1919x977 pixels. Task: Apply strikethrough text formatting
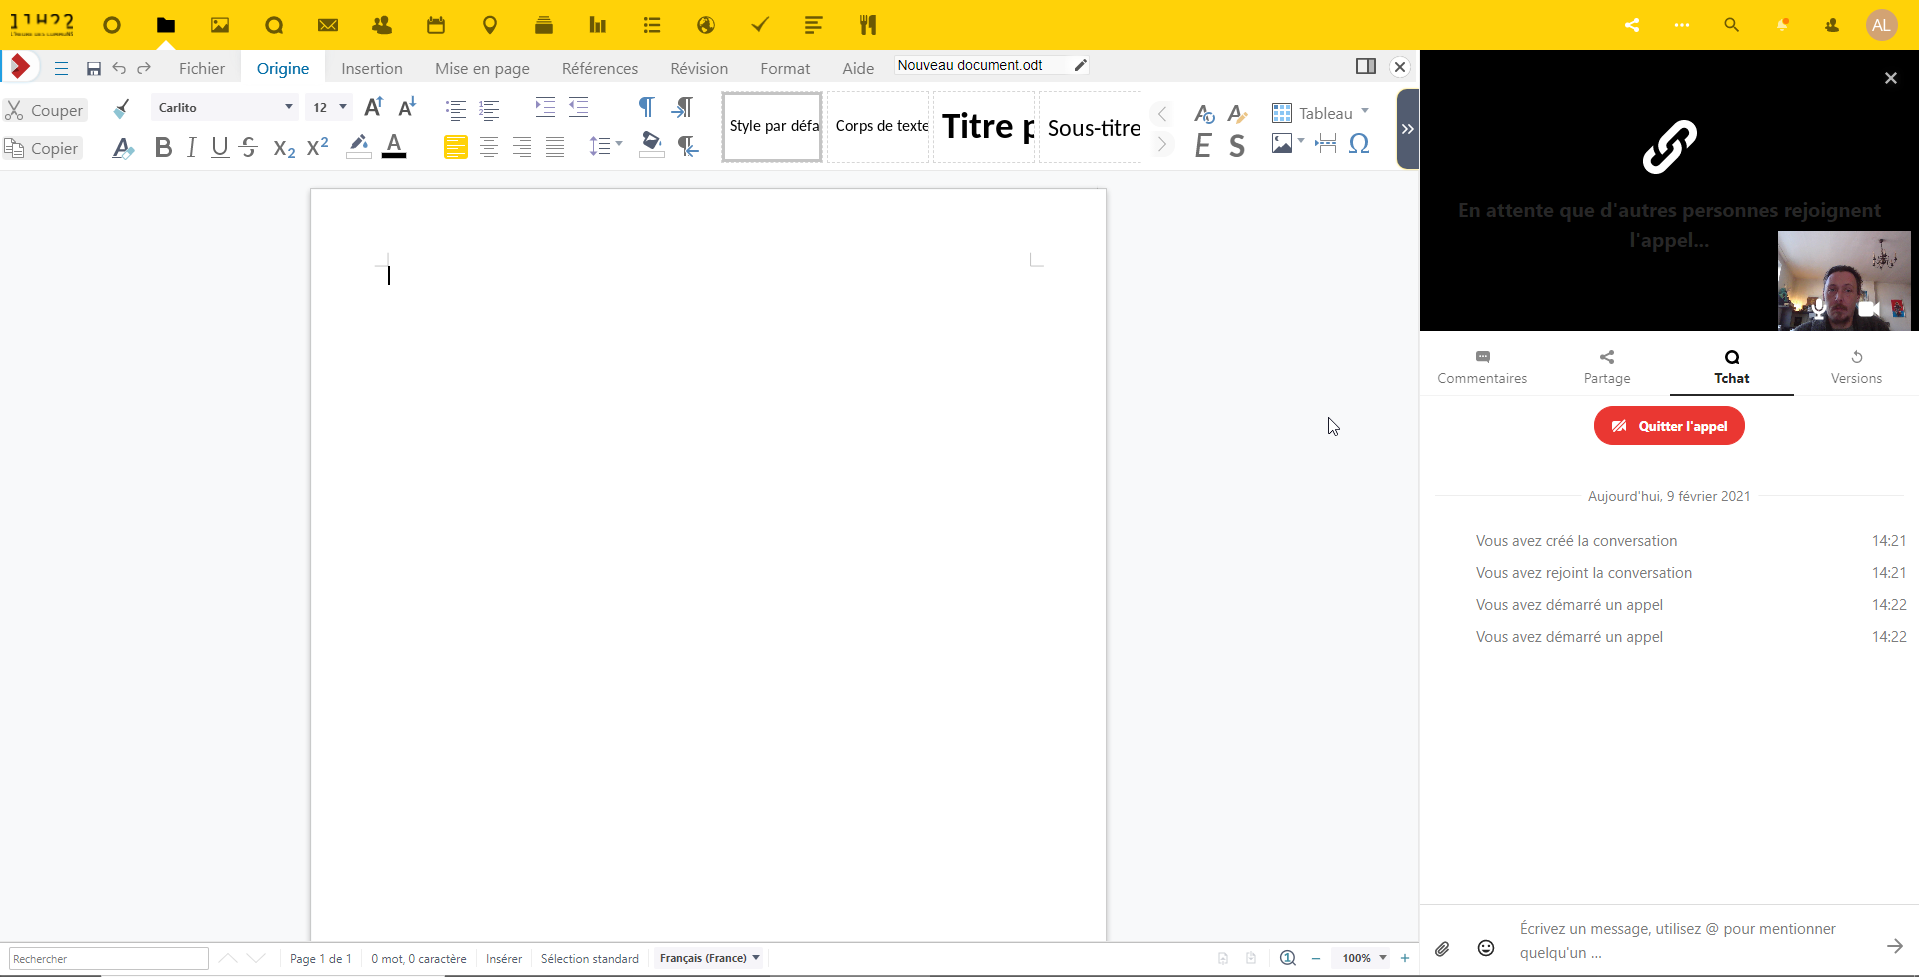(x=249, y=148)
